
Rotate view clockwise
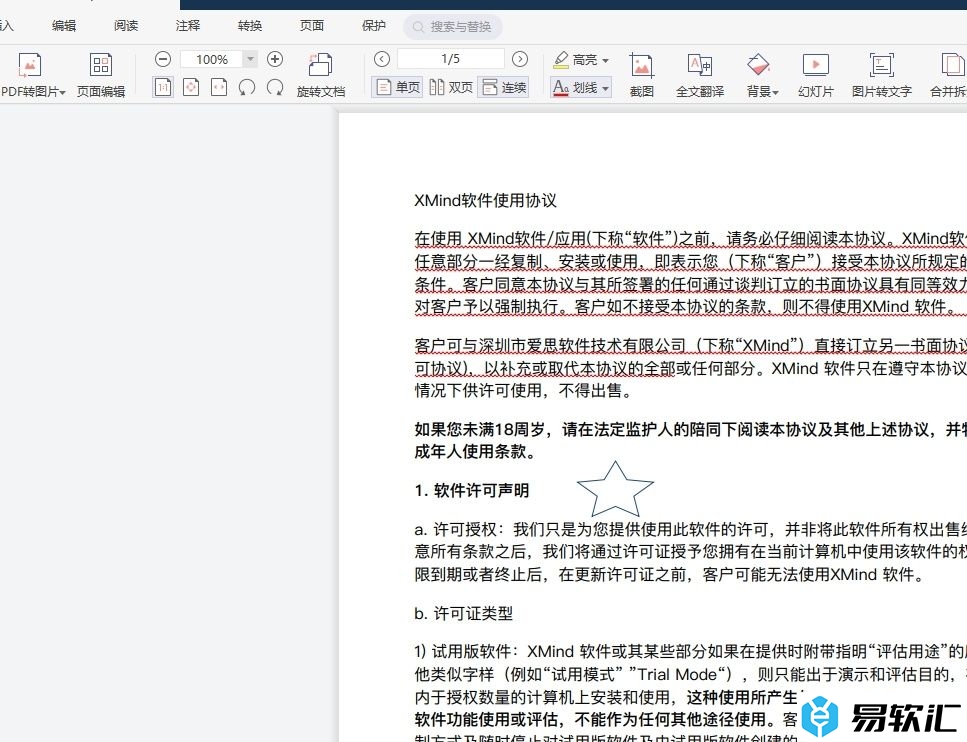click(275, 88)
